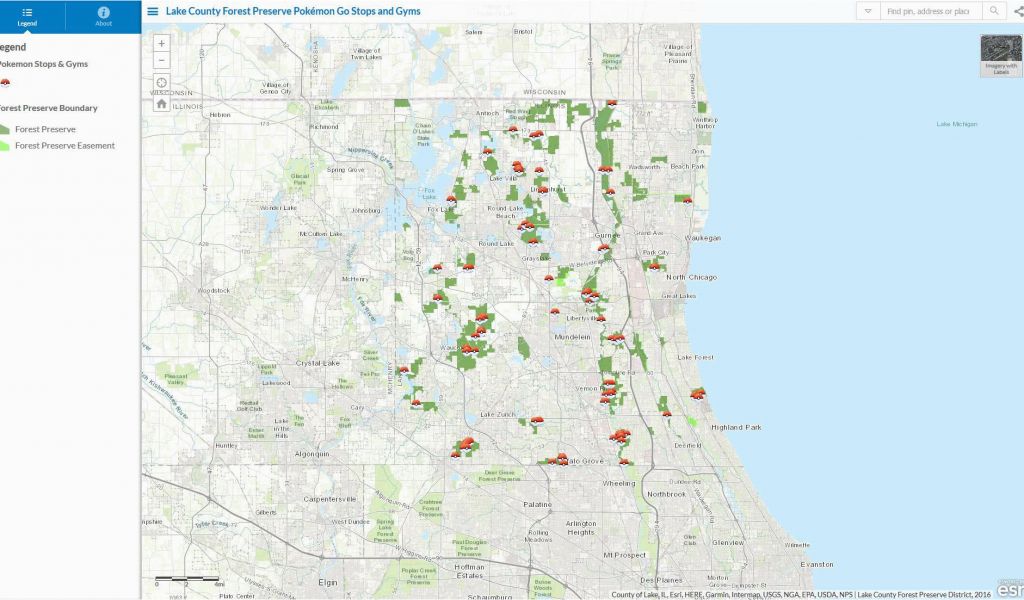Click the Elgin label on the map
The height and width of the screenshot is (600, 1024).
pos(328,582)
